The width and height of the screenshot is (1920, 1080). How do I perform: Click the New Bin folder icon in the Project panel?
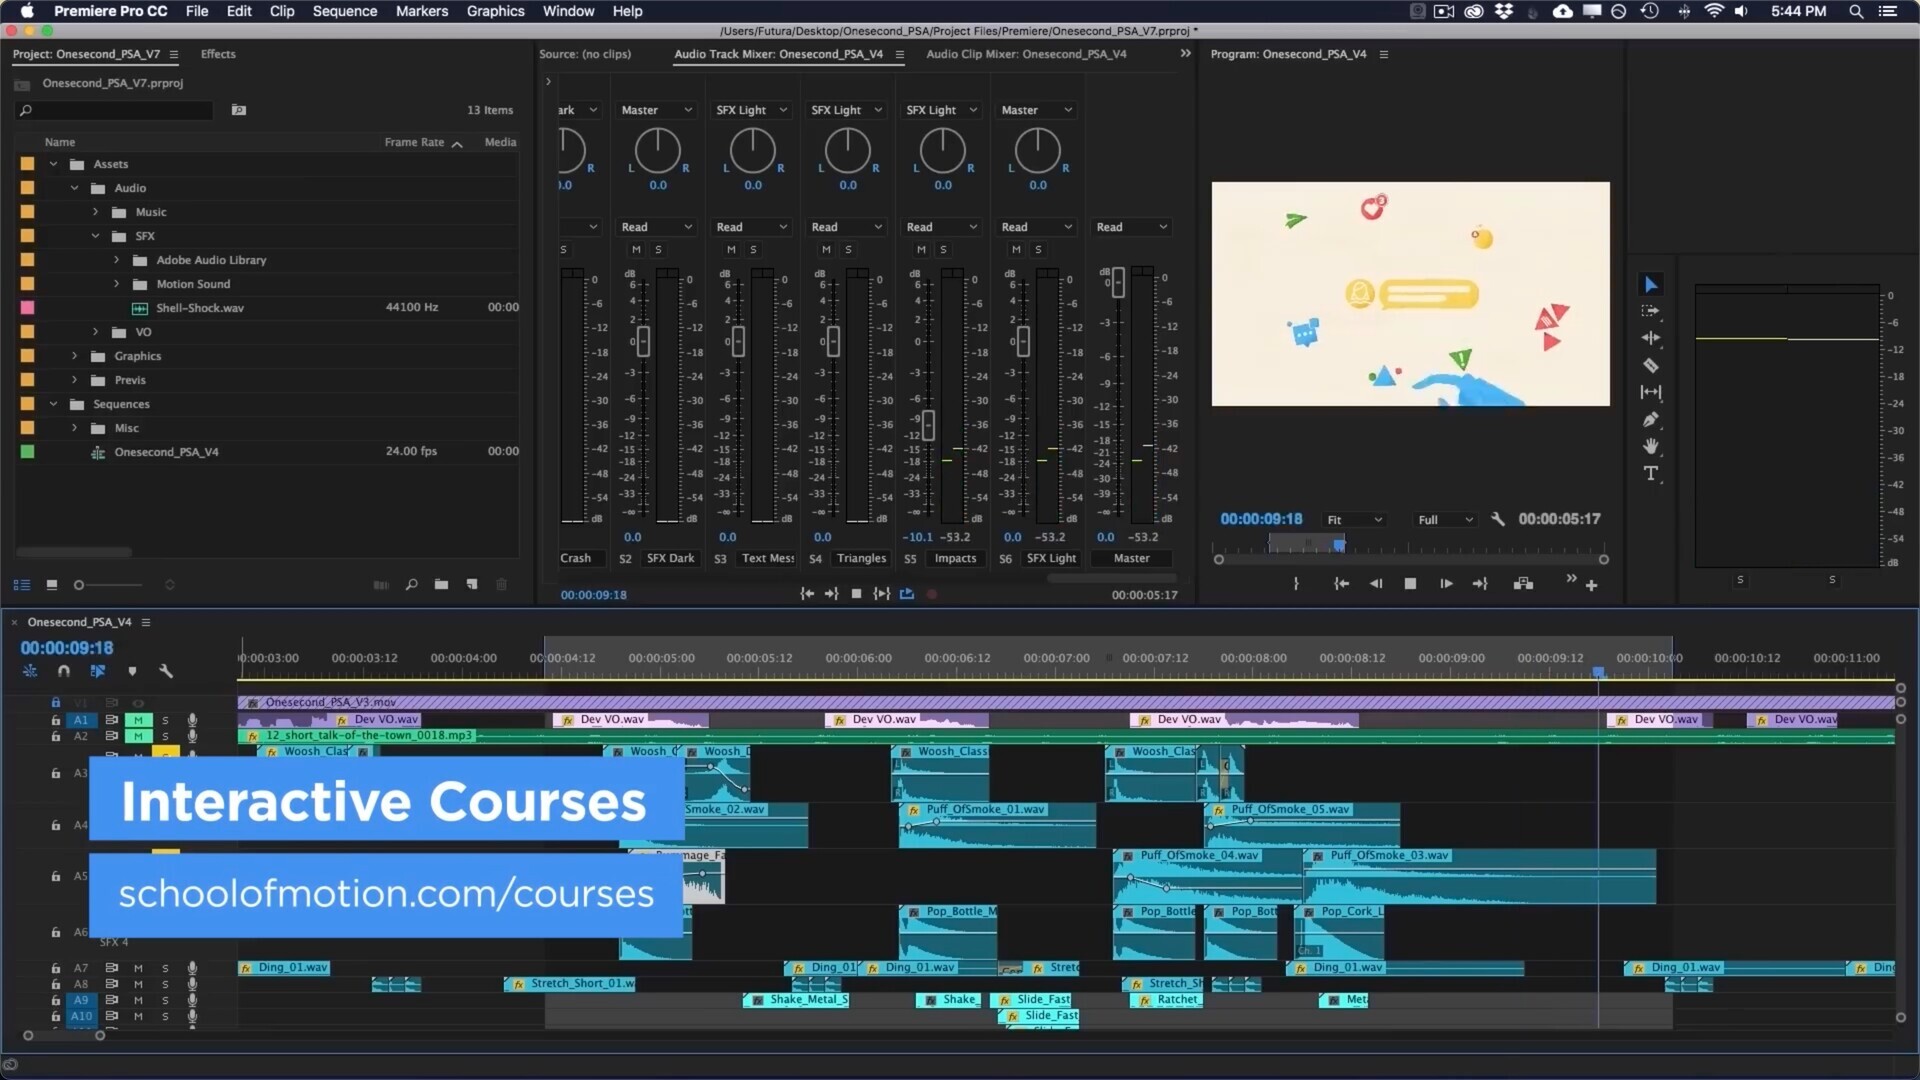coord(441,585)
